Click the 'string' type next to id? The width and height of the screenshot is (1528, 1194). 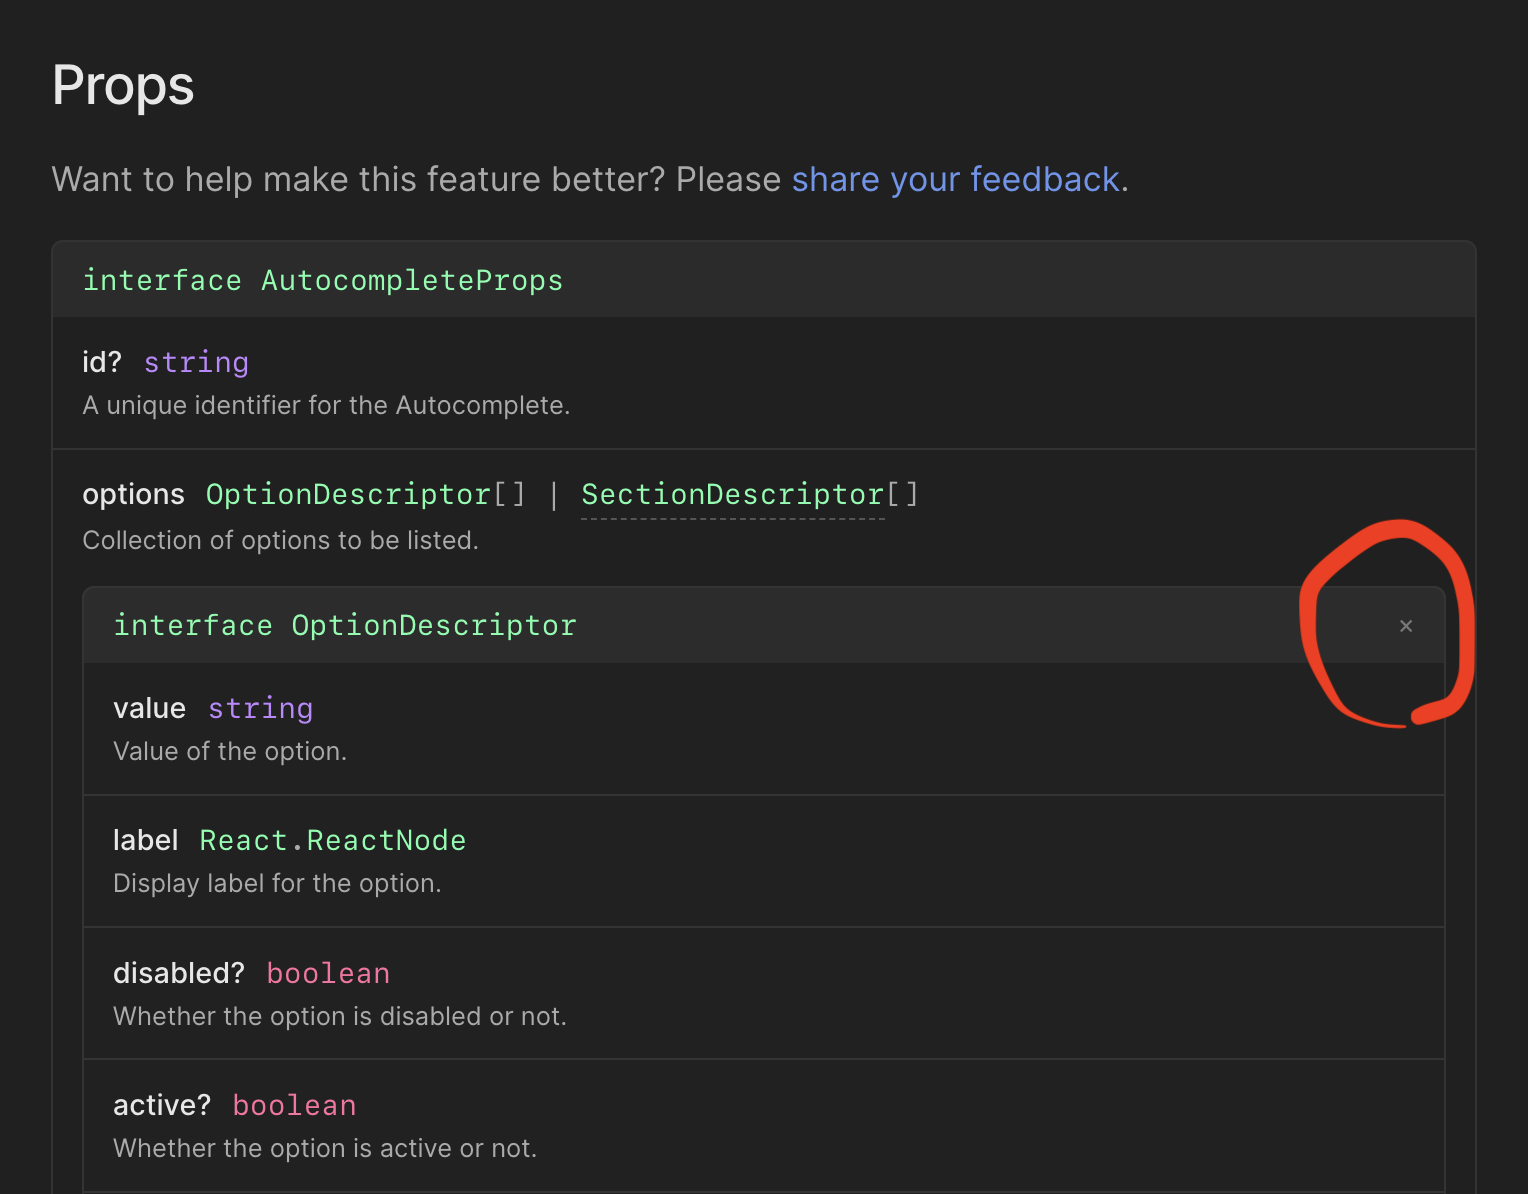click(x=196, y=362)
